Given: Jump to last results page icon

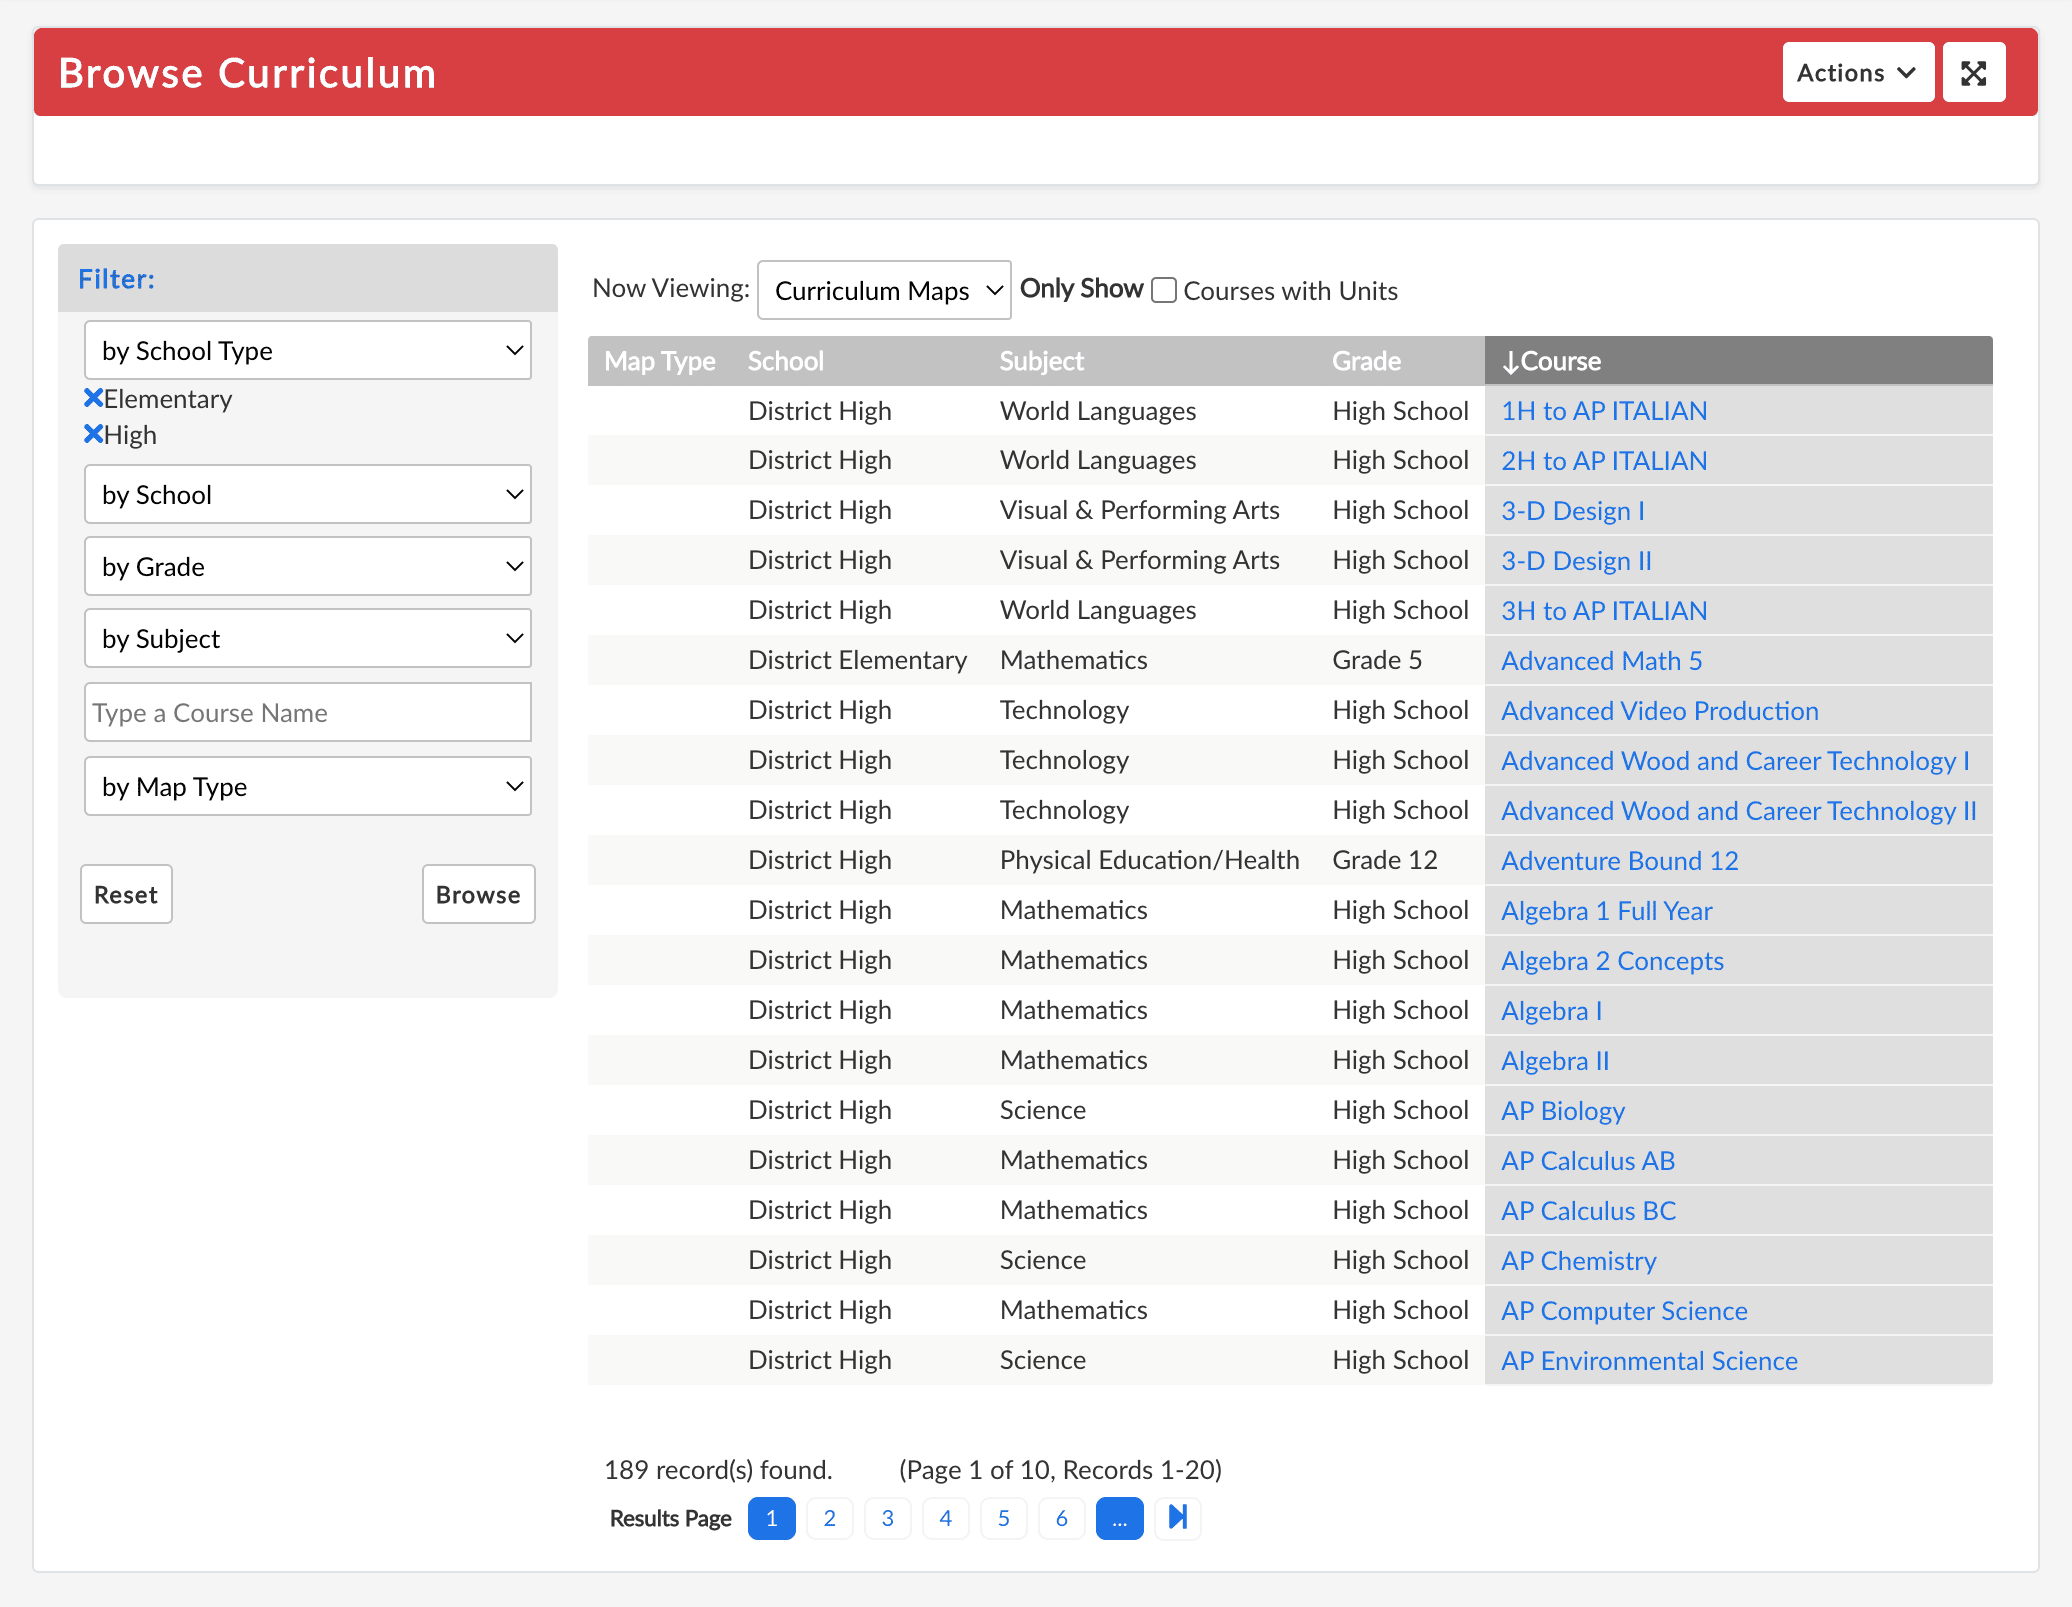Looking at the screenshot, I should click(x=1178, y=1518).
